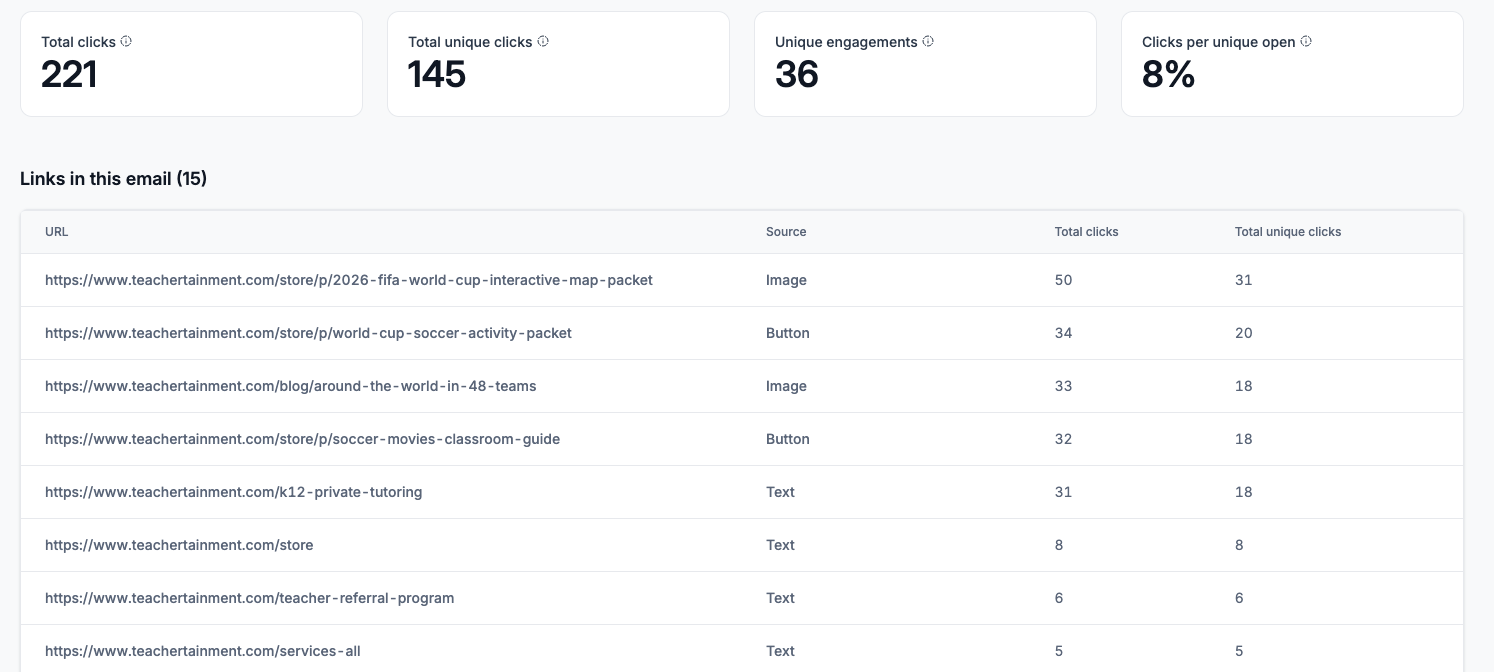Screen dimensions: 1494x672
Task: Click the total clicks value 32
Action: point(1063,439)
